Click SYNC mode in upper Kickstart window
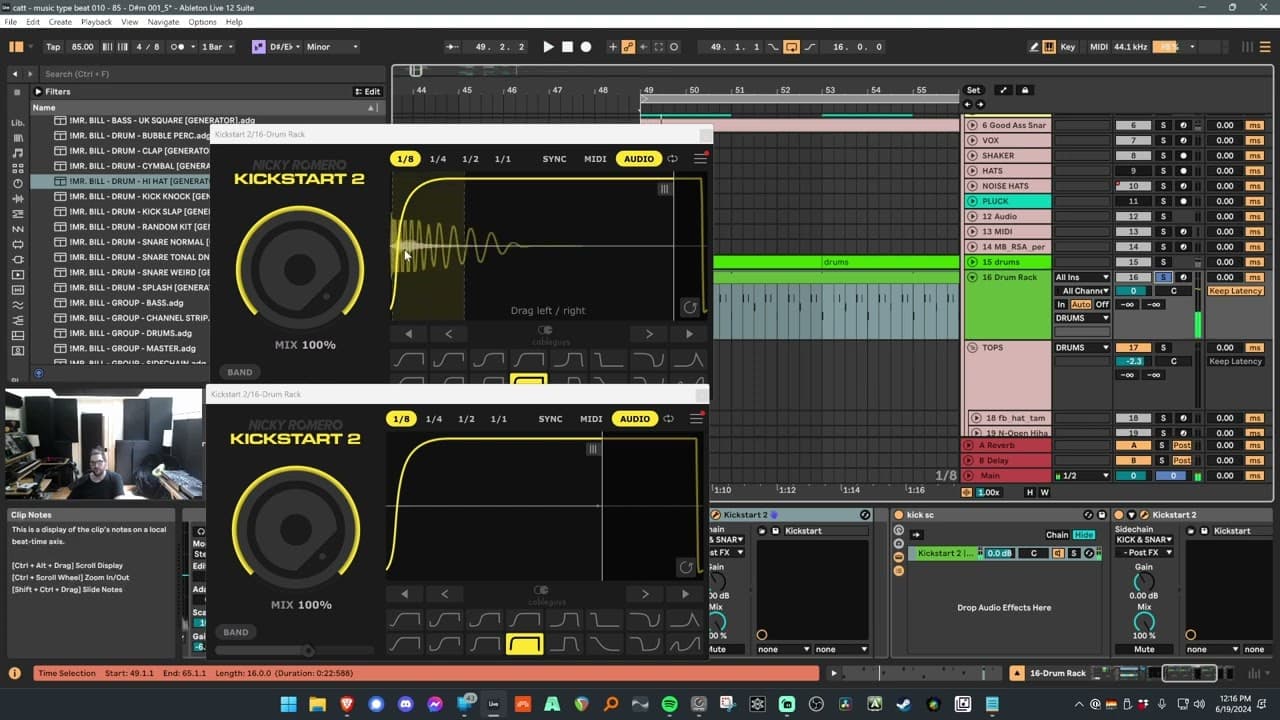 click(x=554, y=159)
